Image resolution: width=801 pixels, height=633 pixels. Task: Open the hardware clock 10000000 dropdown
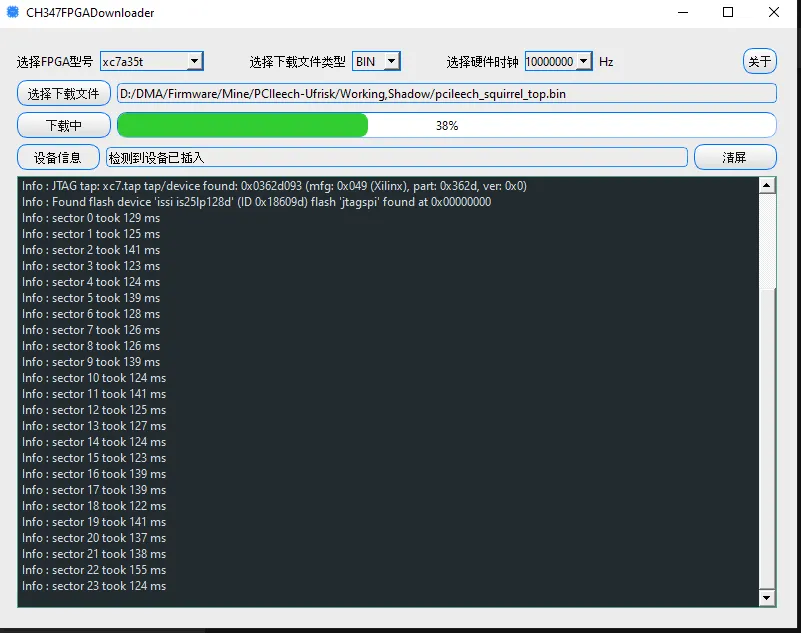pos(558,62)
